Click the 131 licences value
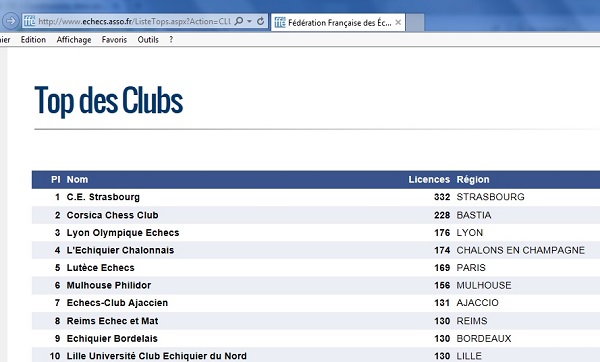 click(442, 303)
